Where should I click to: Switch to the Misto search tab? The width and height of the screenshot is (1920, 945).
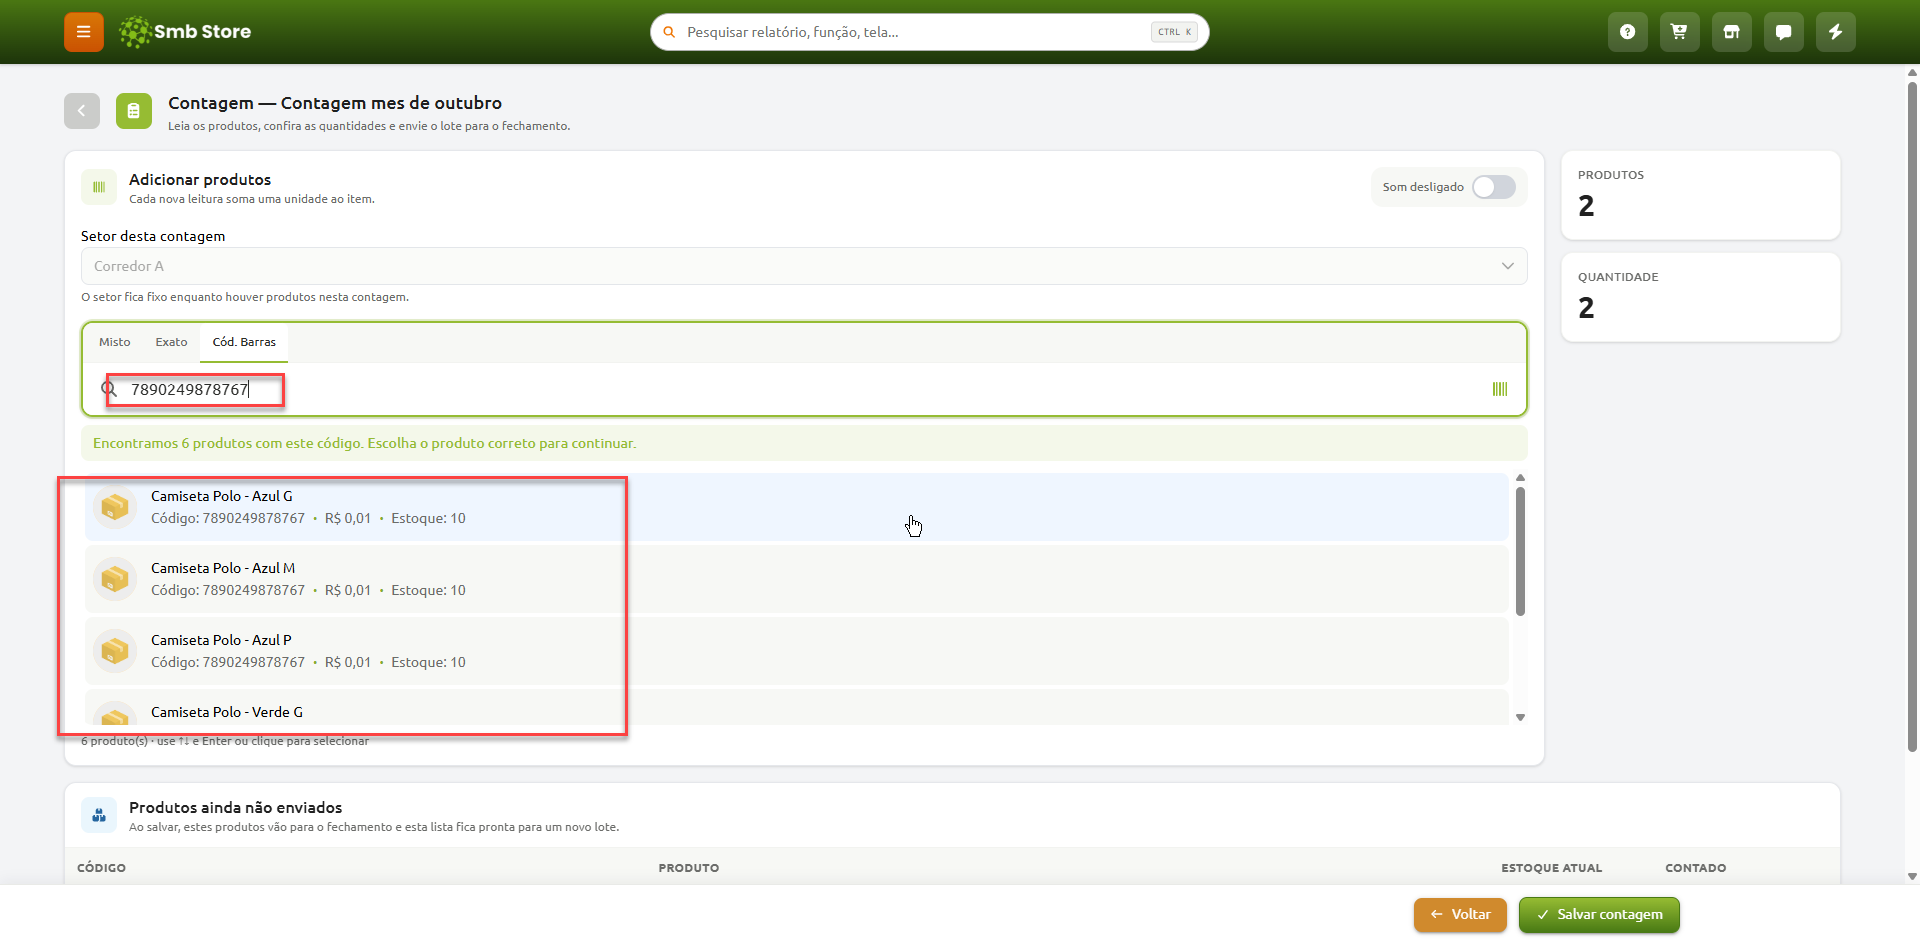[x=115, y=342]
